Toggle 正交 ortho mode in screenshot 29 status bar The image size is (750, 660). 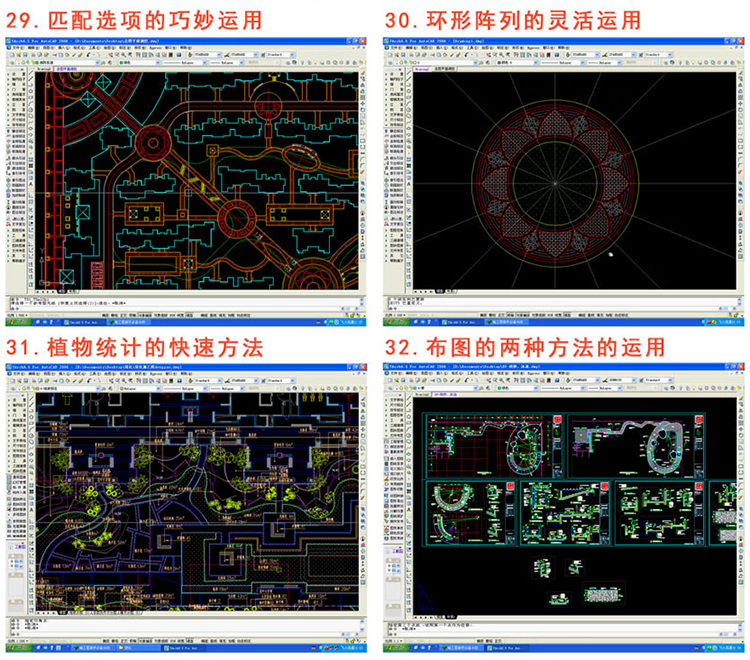123,315
